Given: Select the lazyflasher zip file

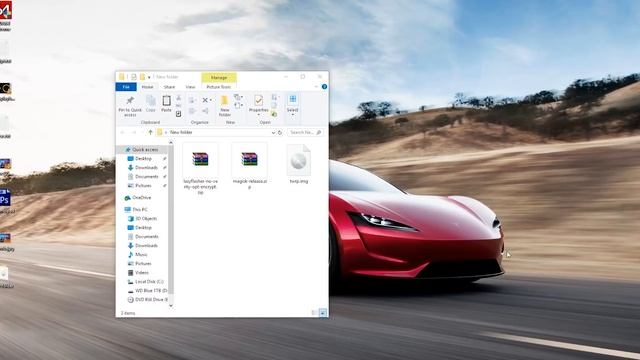Looking at the screenshot, I should pyautogui.click(x=200, y=169).
